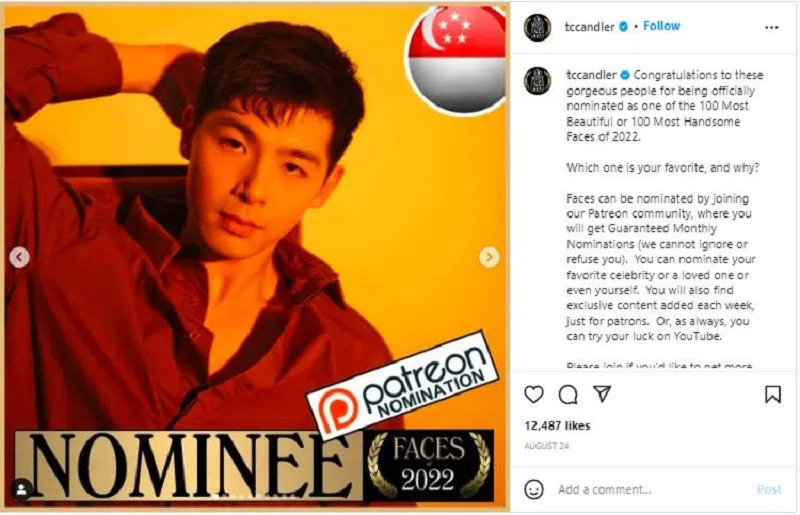
Task: Share the post using the paper plane icon
Action: [602, 394]
